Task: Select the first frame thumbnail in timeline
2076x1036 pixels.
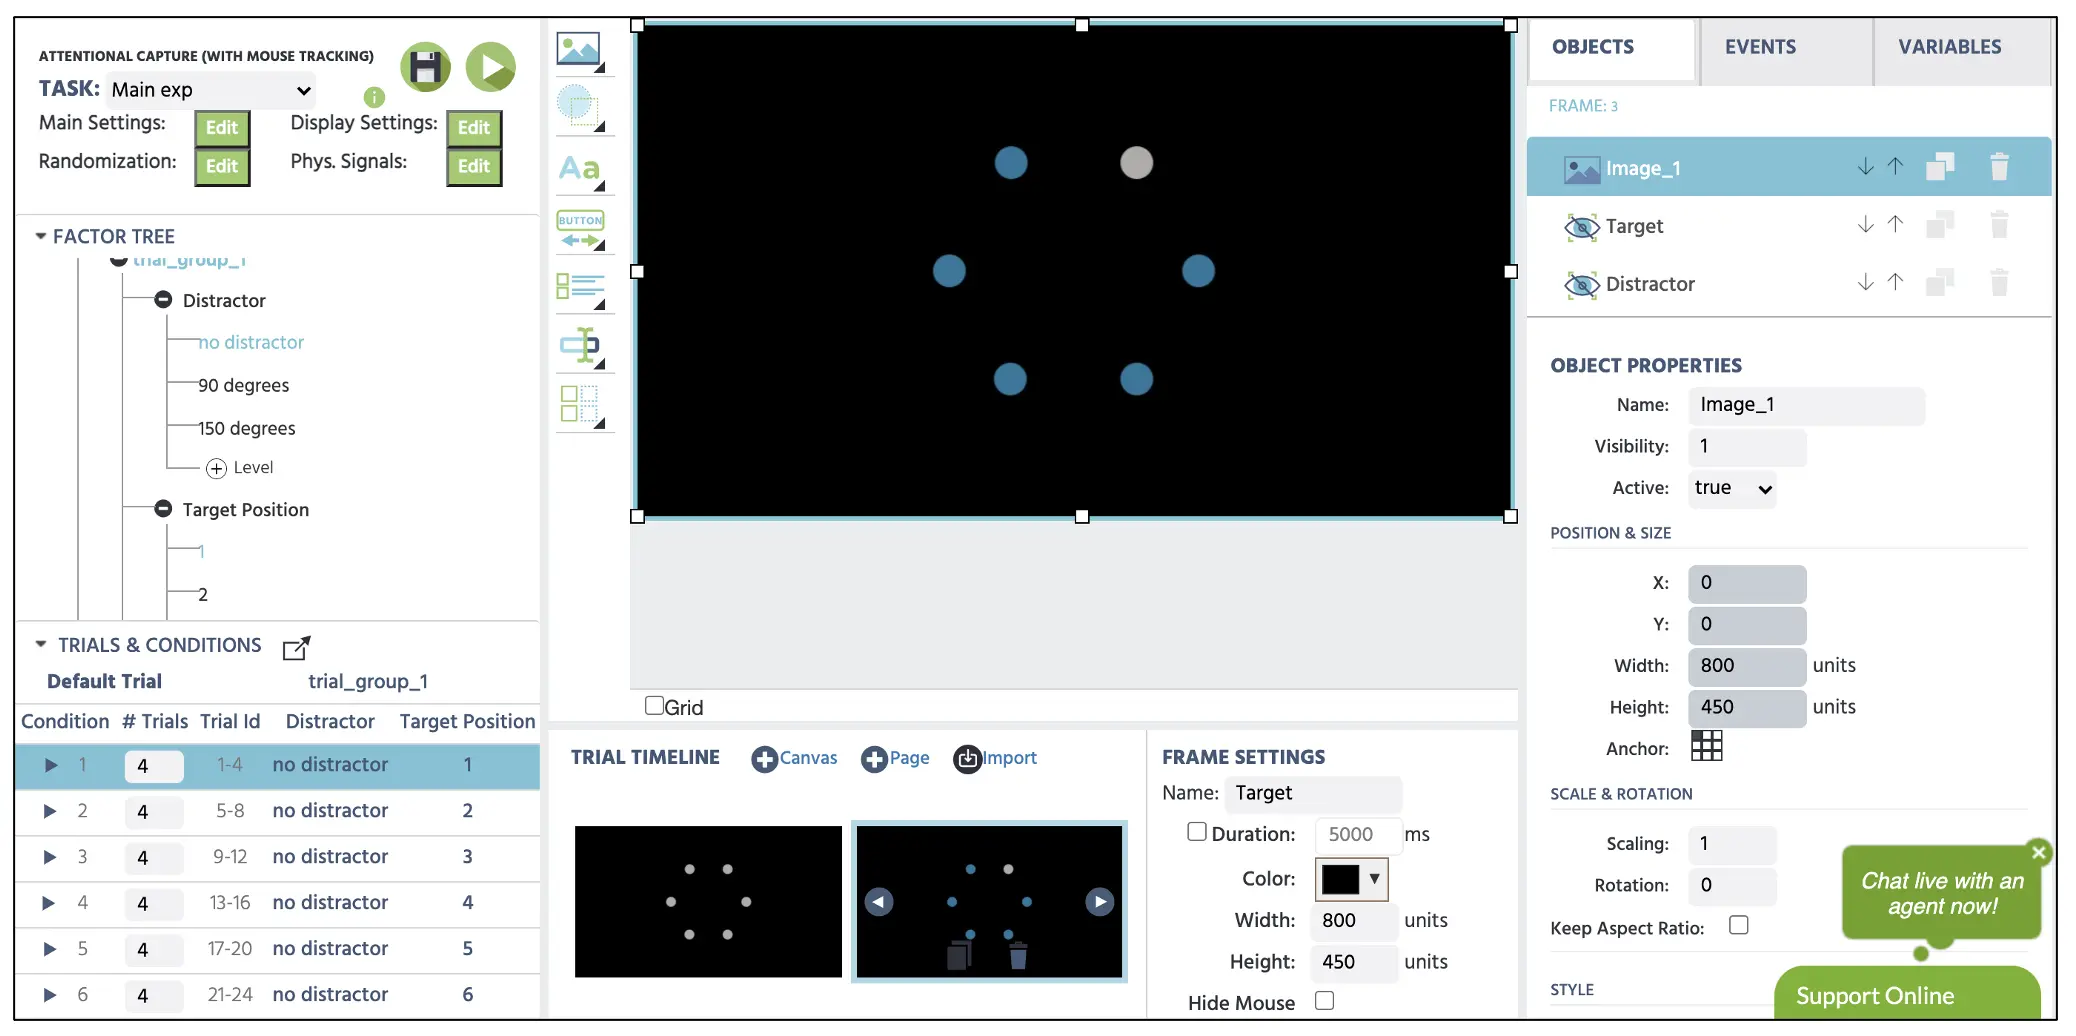Action: coord(708,902)
